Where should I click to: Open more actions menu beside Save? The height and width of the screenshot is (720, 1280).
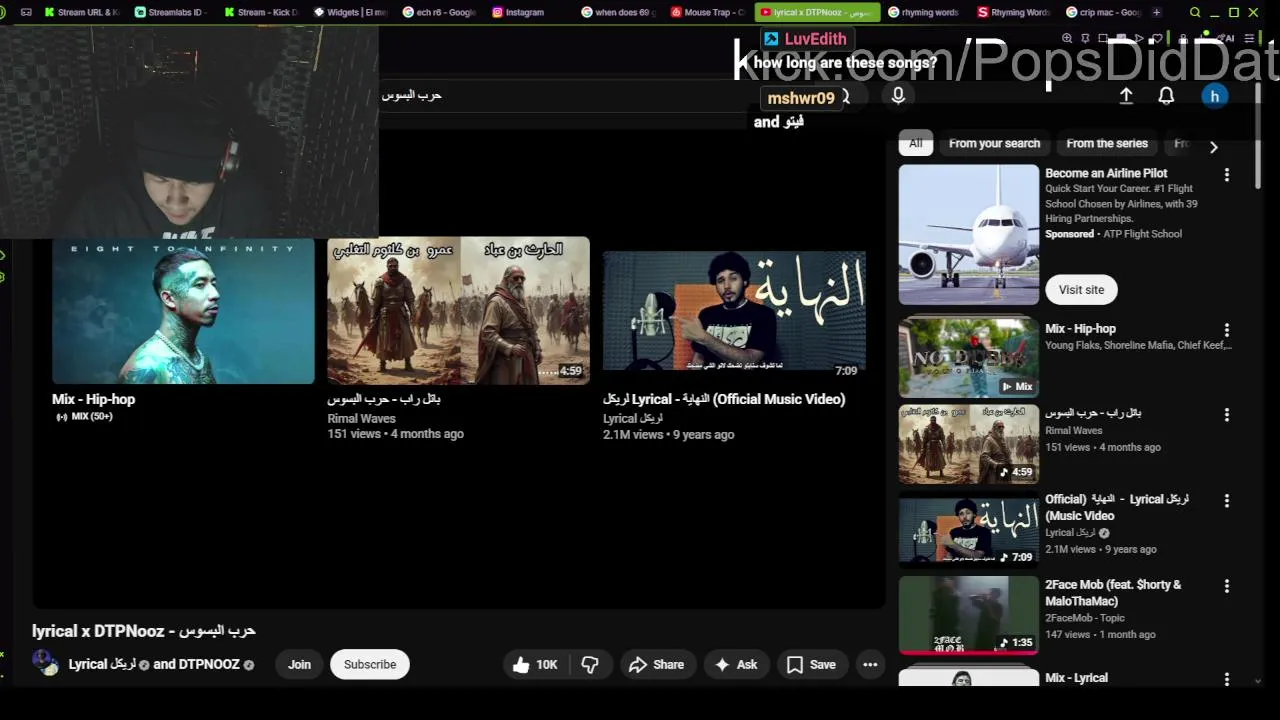coord(870,664)
